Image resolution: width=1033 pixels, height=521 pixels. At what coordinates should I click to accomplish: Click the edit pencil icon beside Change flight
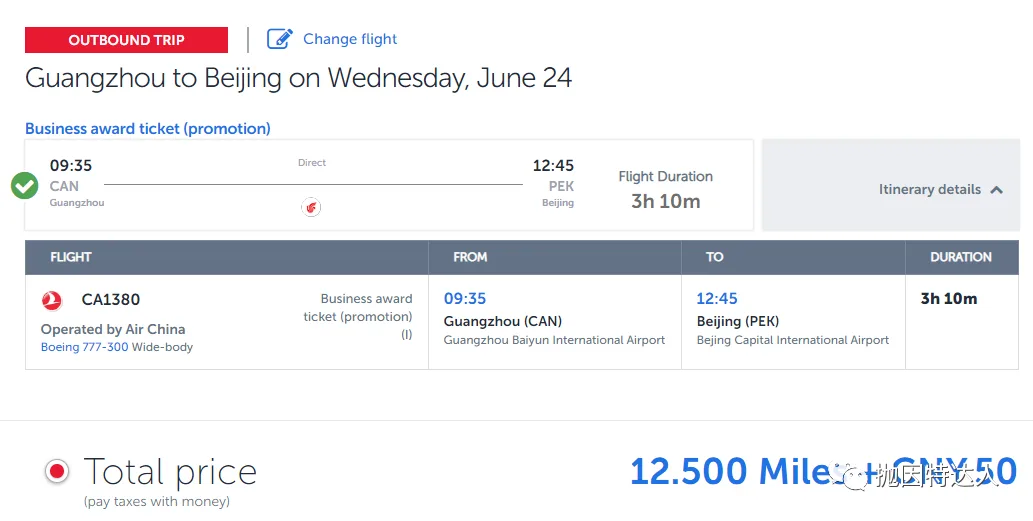click(x=279, y=39)
